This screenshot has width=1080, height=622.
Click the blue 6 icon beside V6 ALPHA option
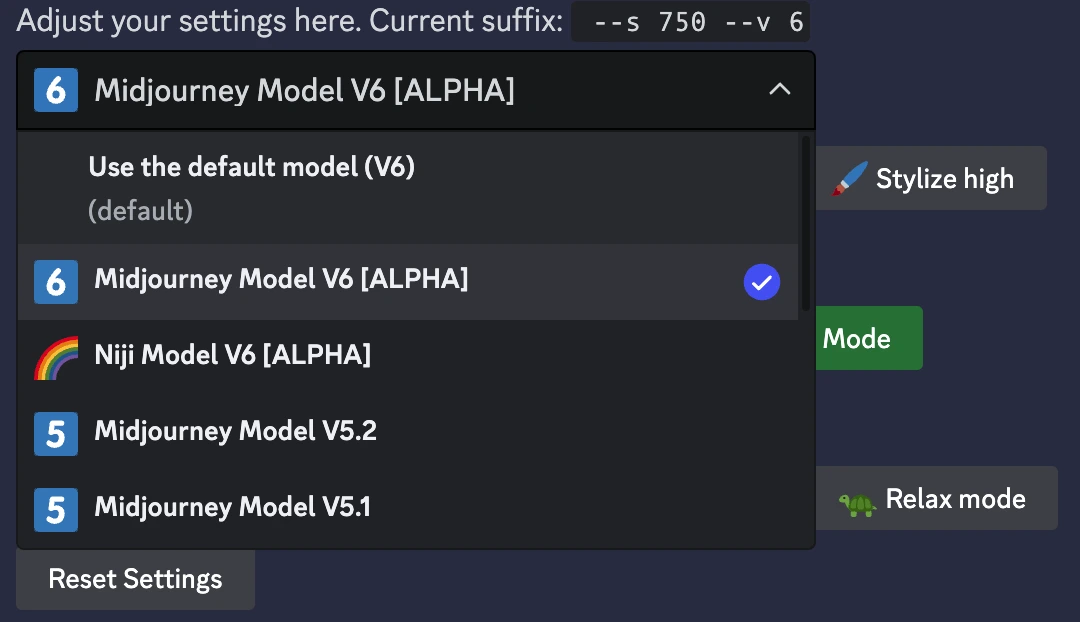click(56, 282)
